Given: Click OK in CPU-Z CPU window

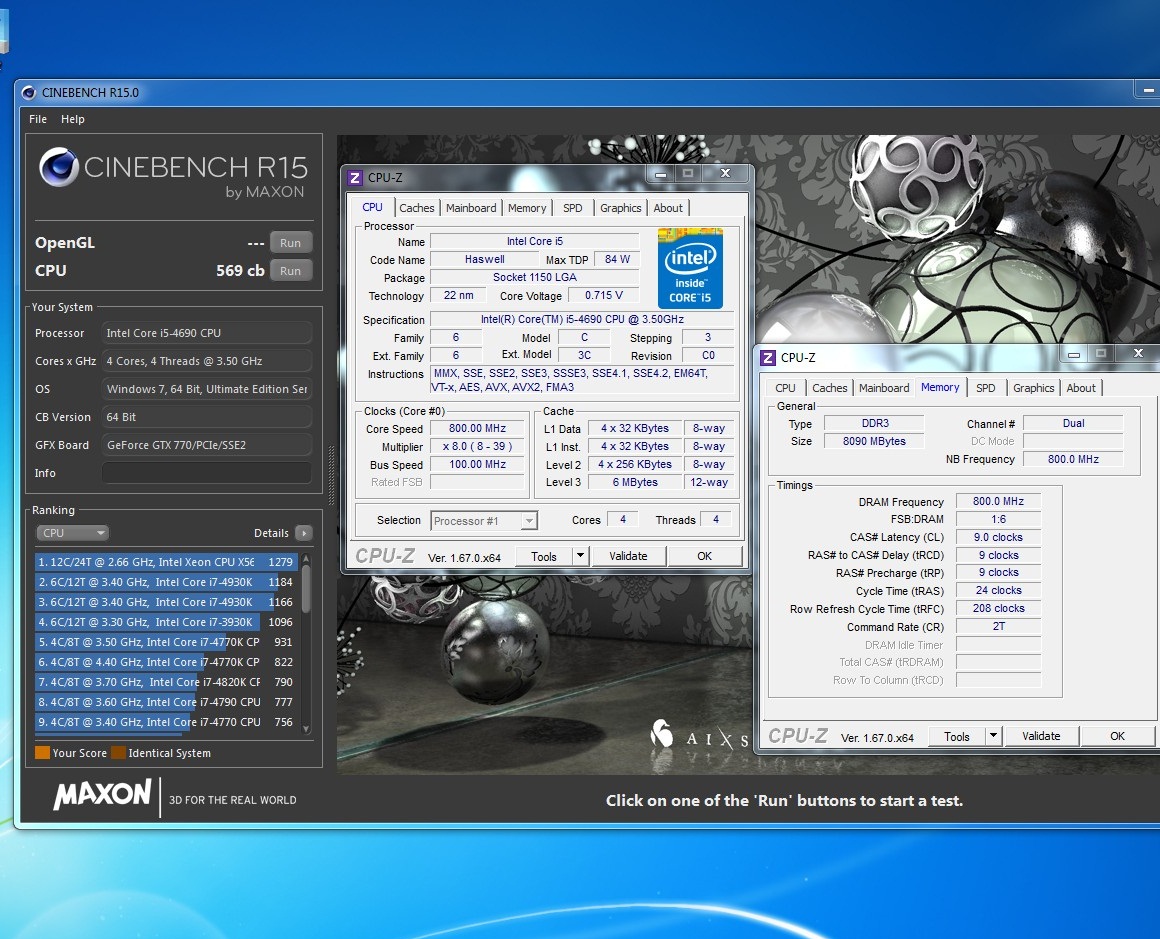Looking at the screenshot, I should [704, 556].
